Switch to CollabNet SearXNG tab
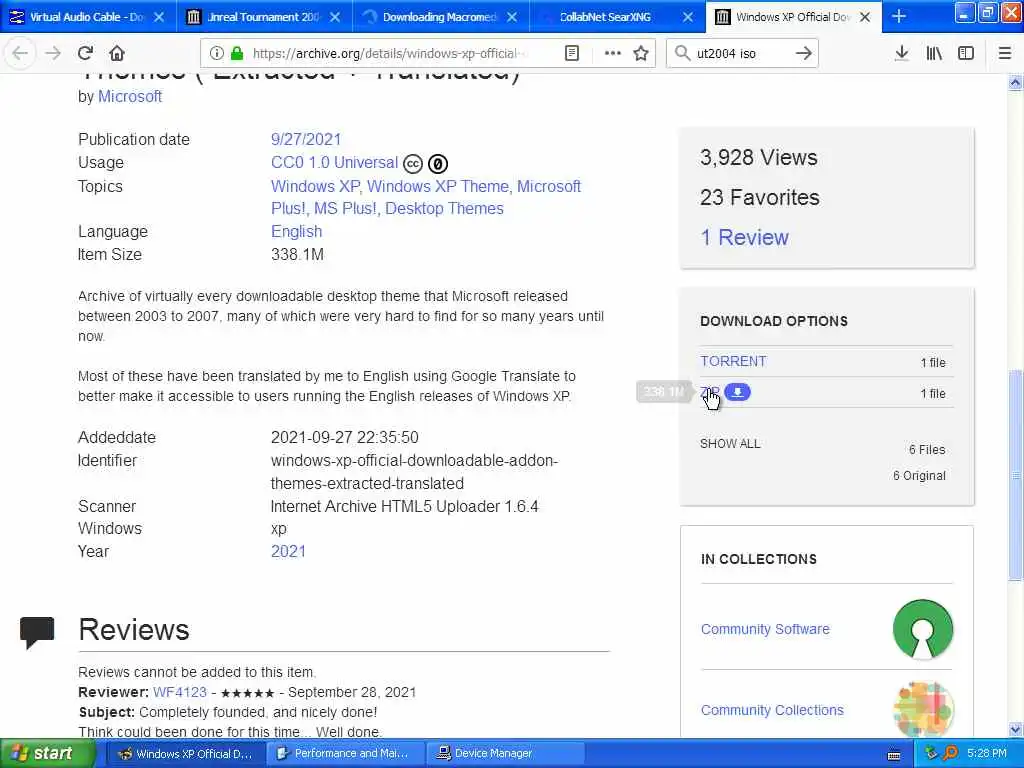The height and width of the screenshot is (768, 1024). coord(617,17)
